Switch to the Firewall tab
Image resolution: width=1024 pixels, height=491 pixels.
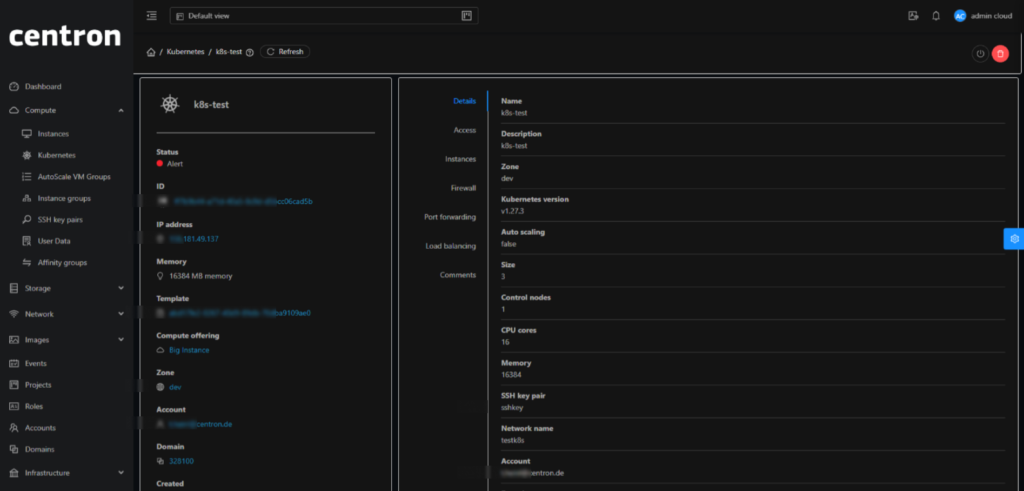[463, 188]
